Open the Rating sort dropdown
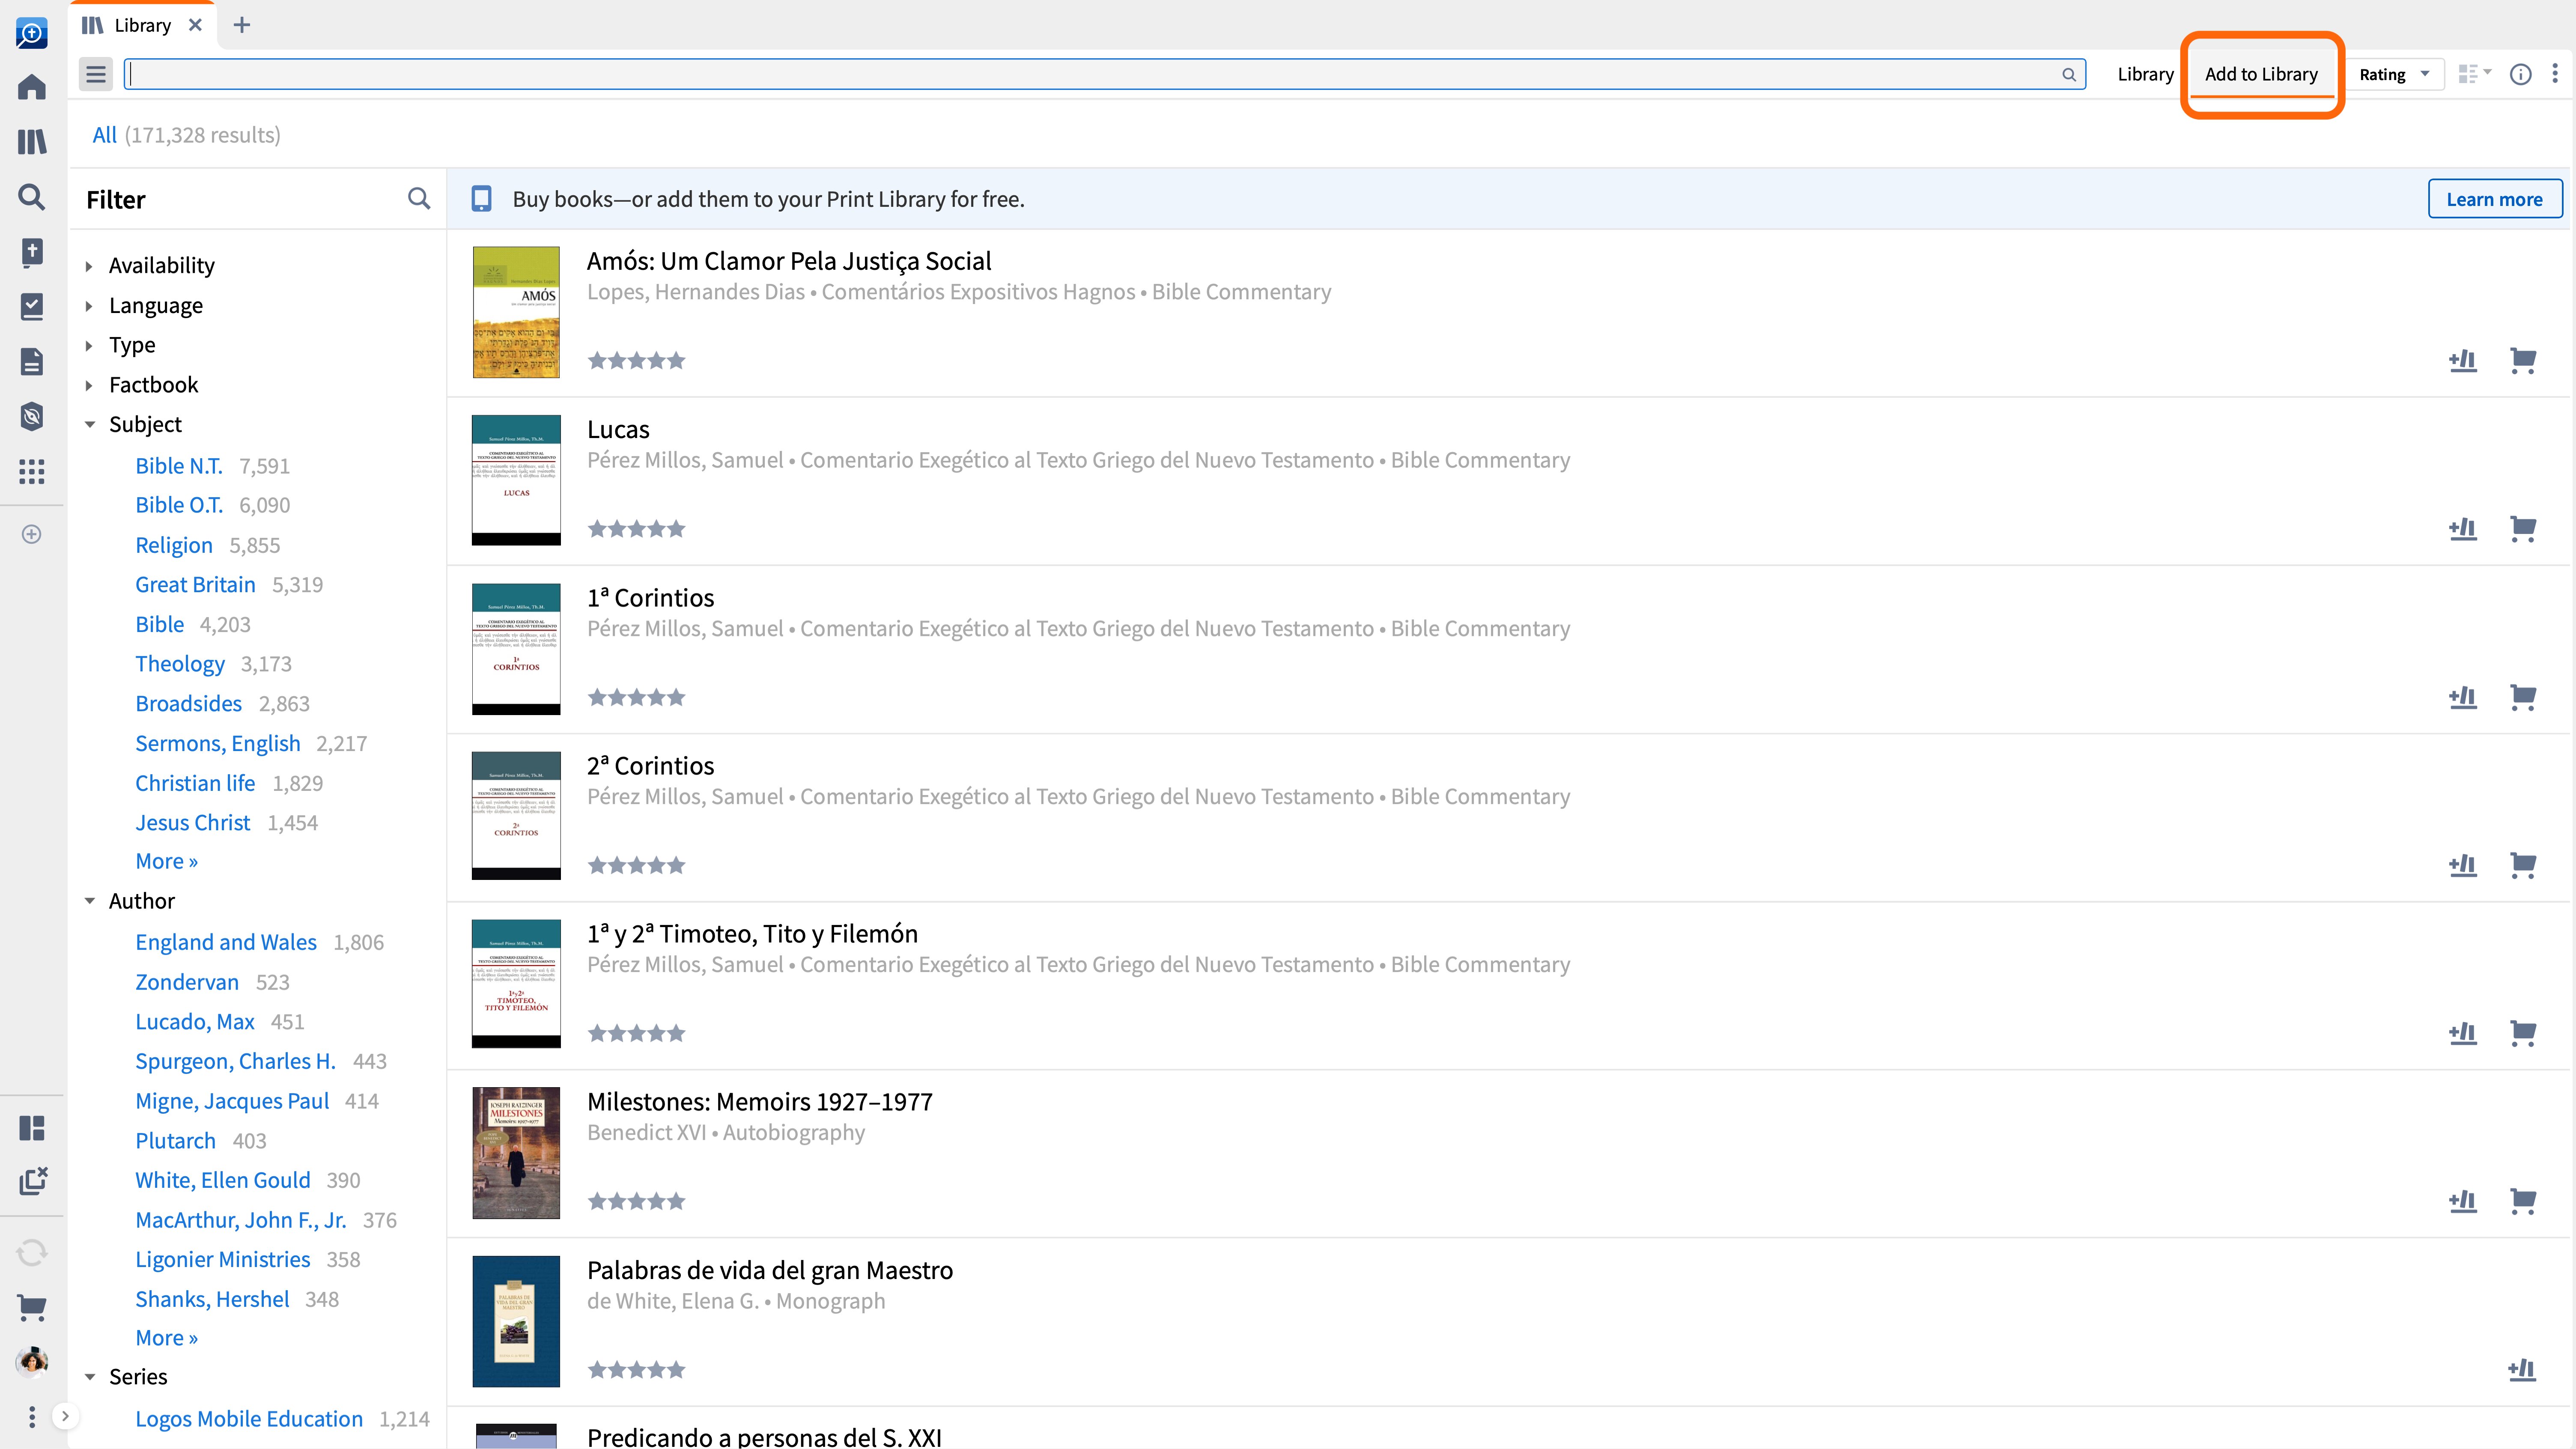This screenshot has height=1449, width=2576. pyautogui.click(x=2394, y=74)
